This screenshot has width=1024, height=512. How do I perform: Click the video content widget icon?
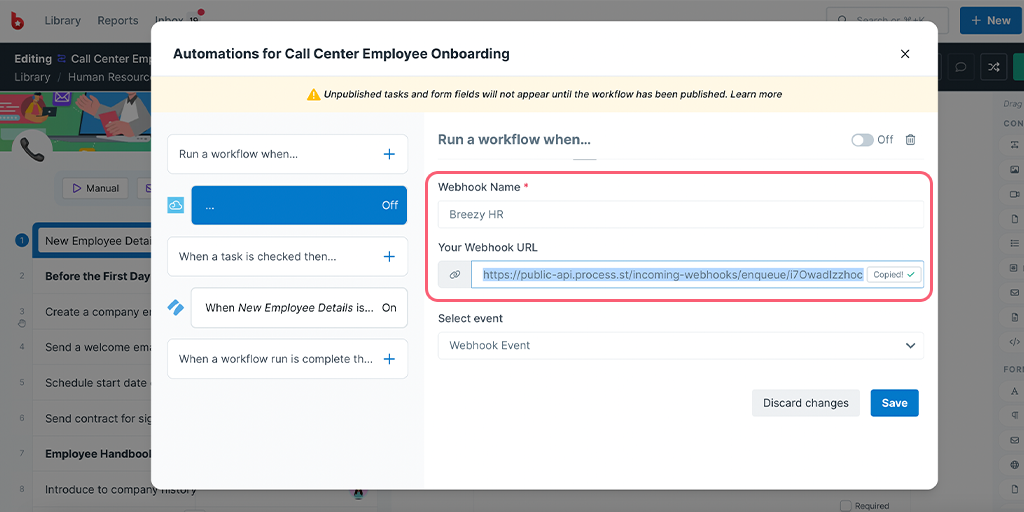click(x=1014, y=194)
